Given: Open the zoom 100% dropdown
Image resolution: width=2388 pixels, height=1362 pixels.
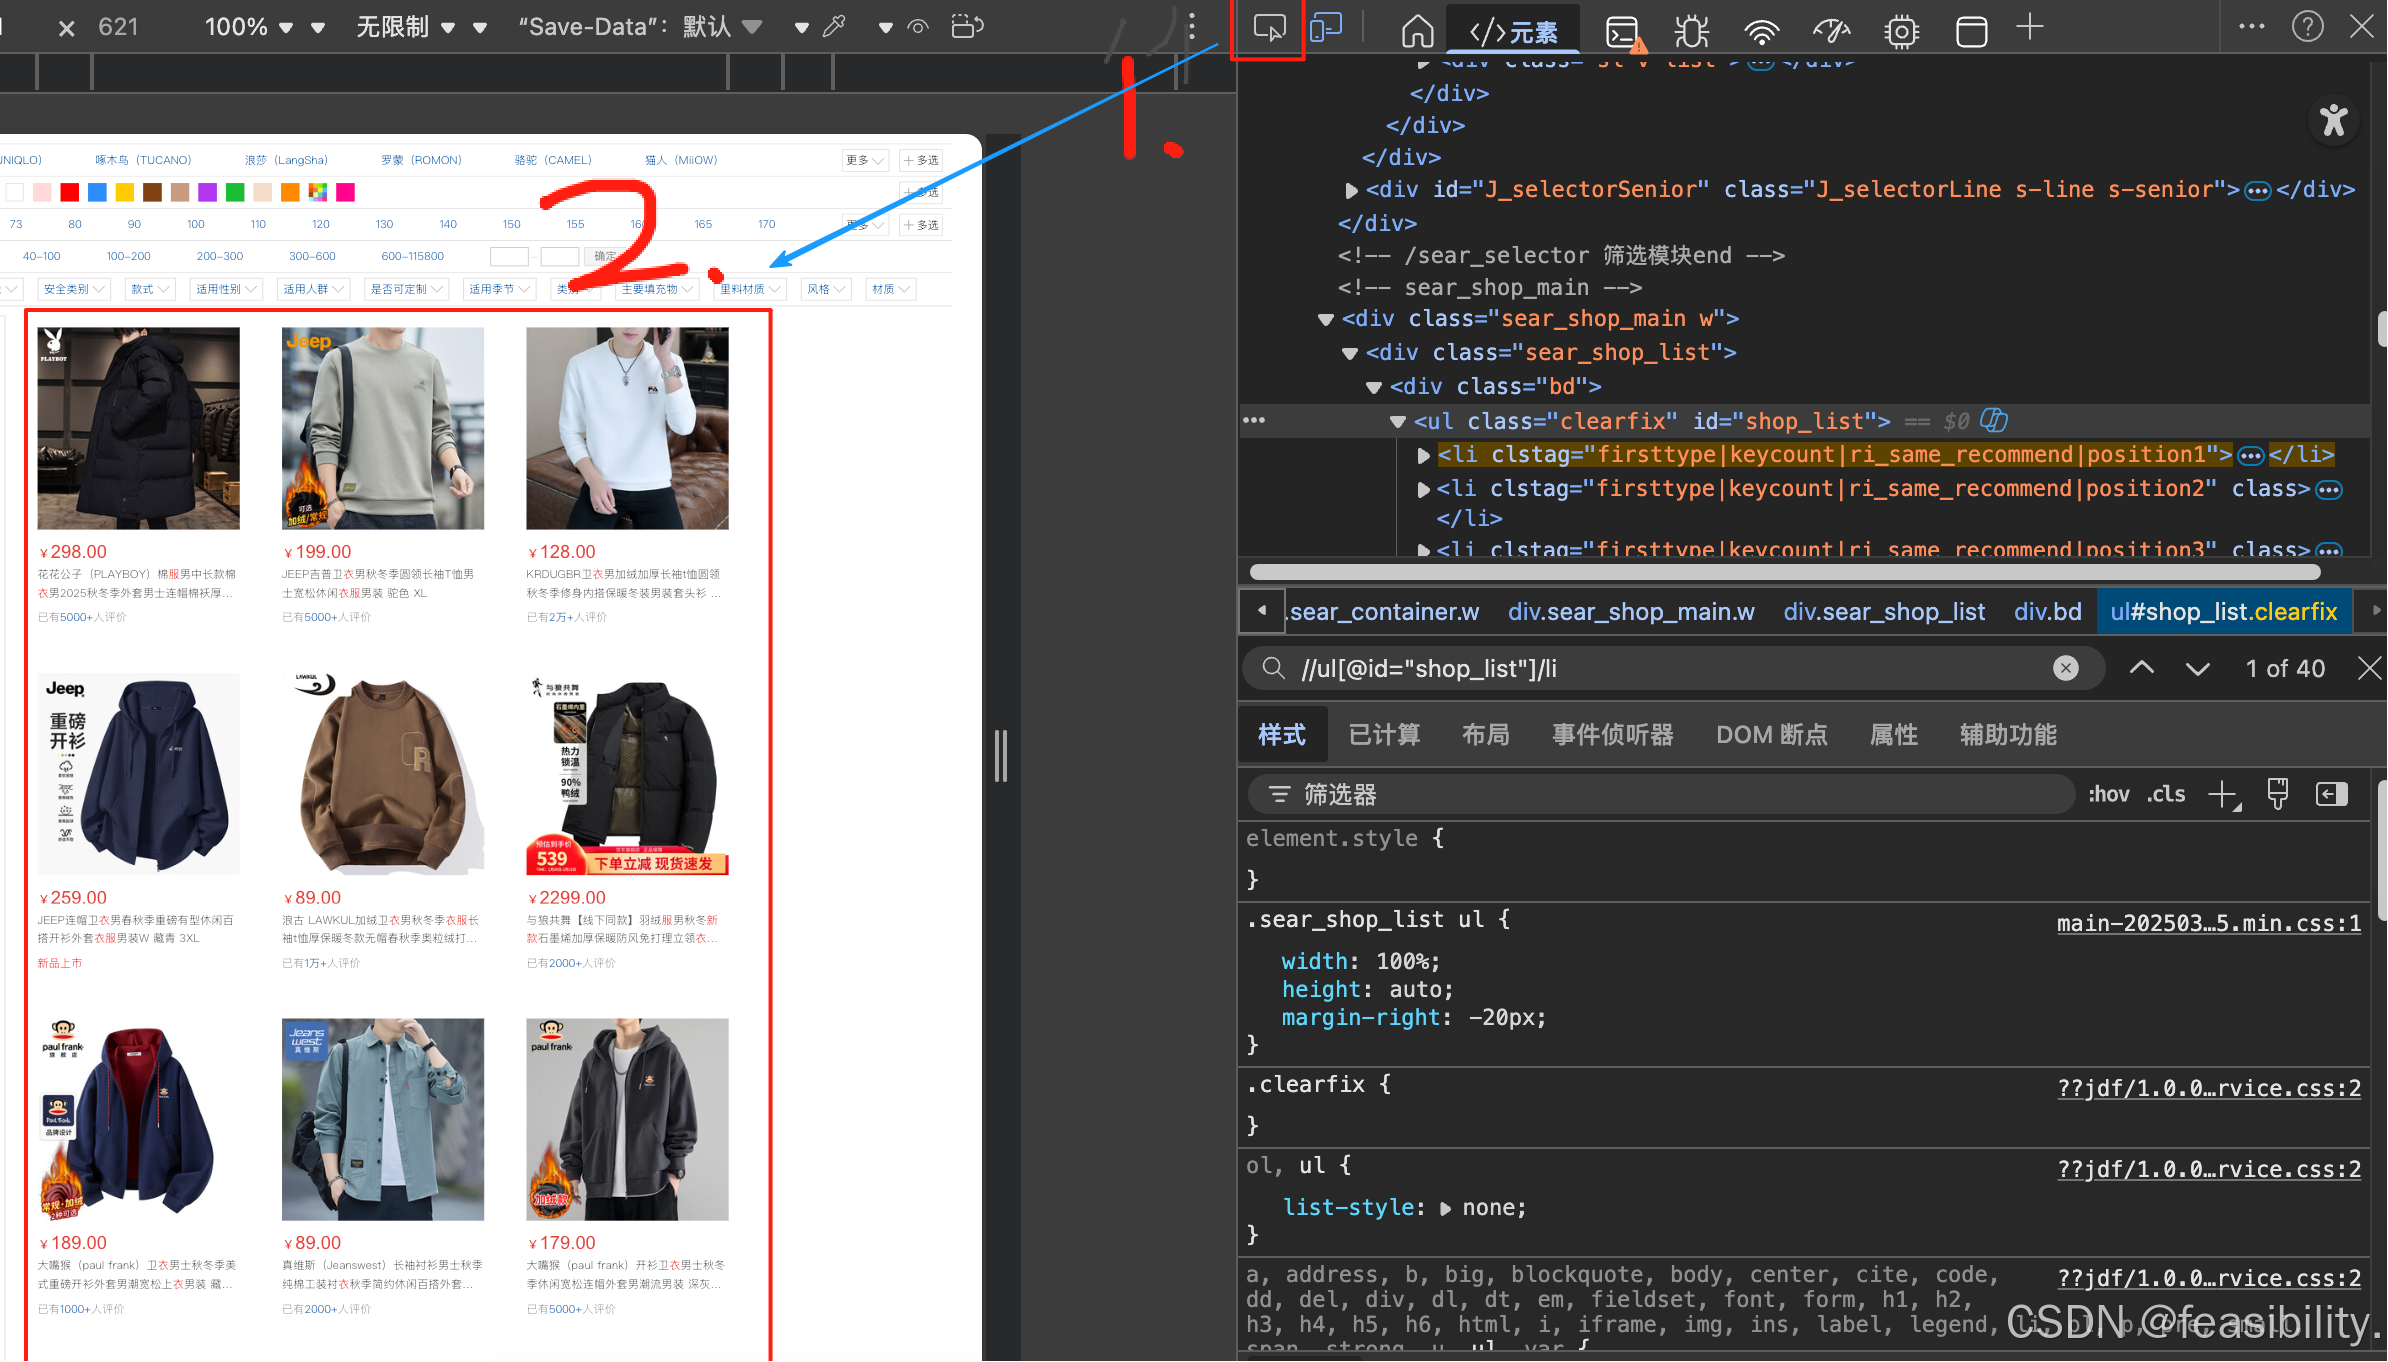Looking at the screenshot, I should [249, 27].
